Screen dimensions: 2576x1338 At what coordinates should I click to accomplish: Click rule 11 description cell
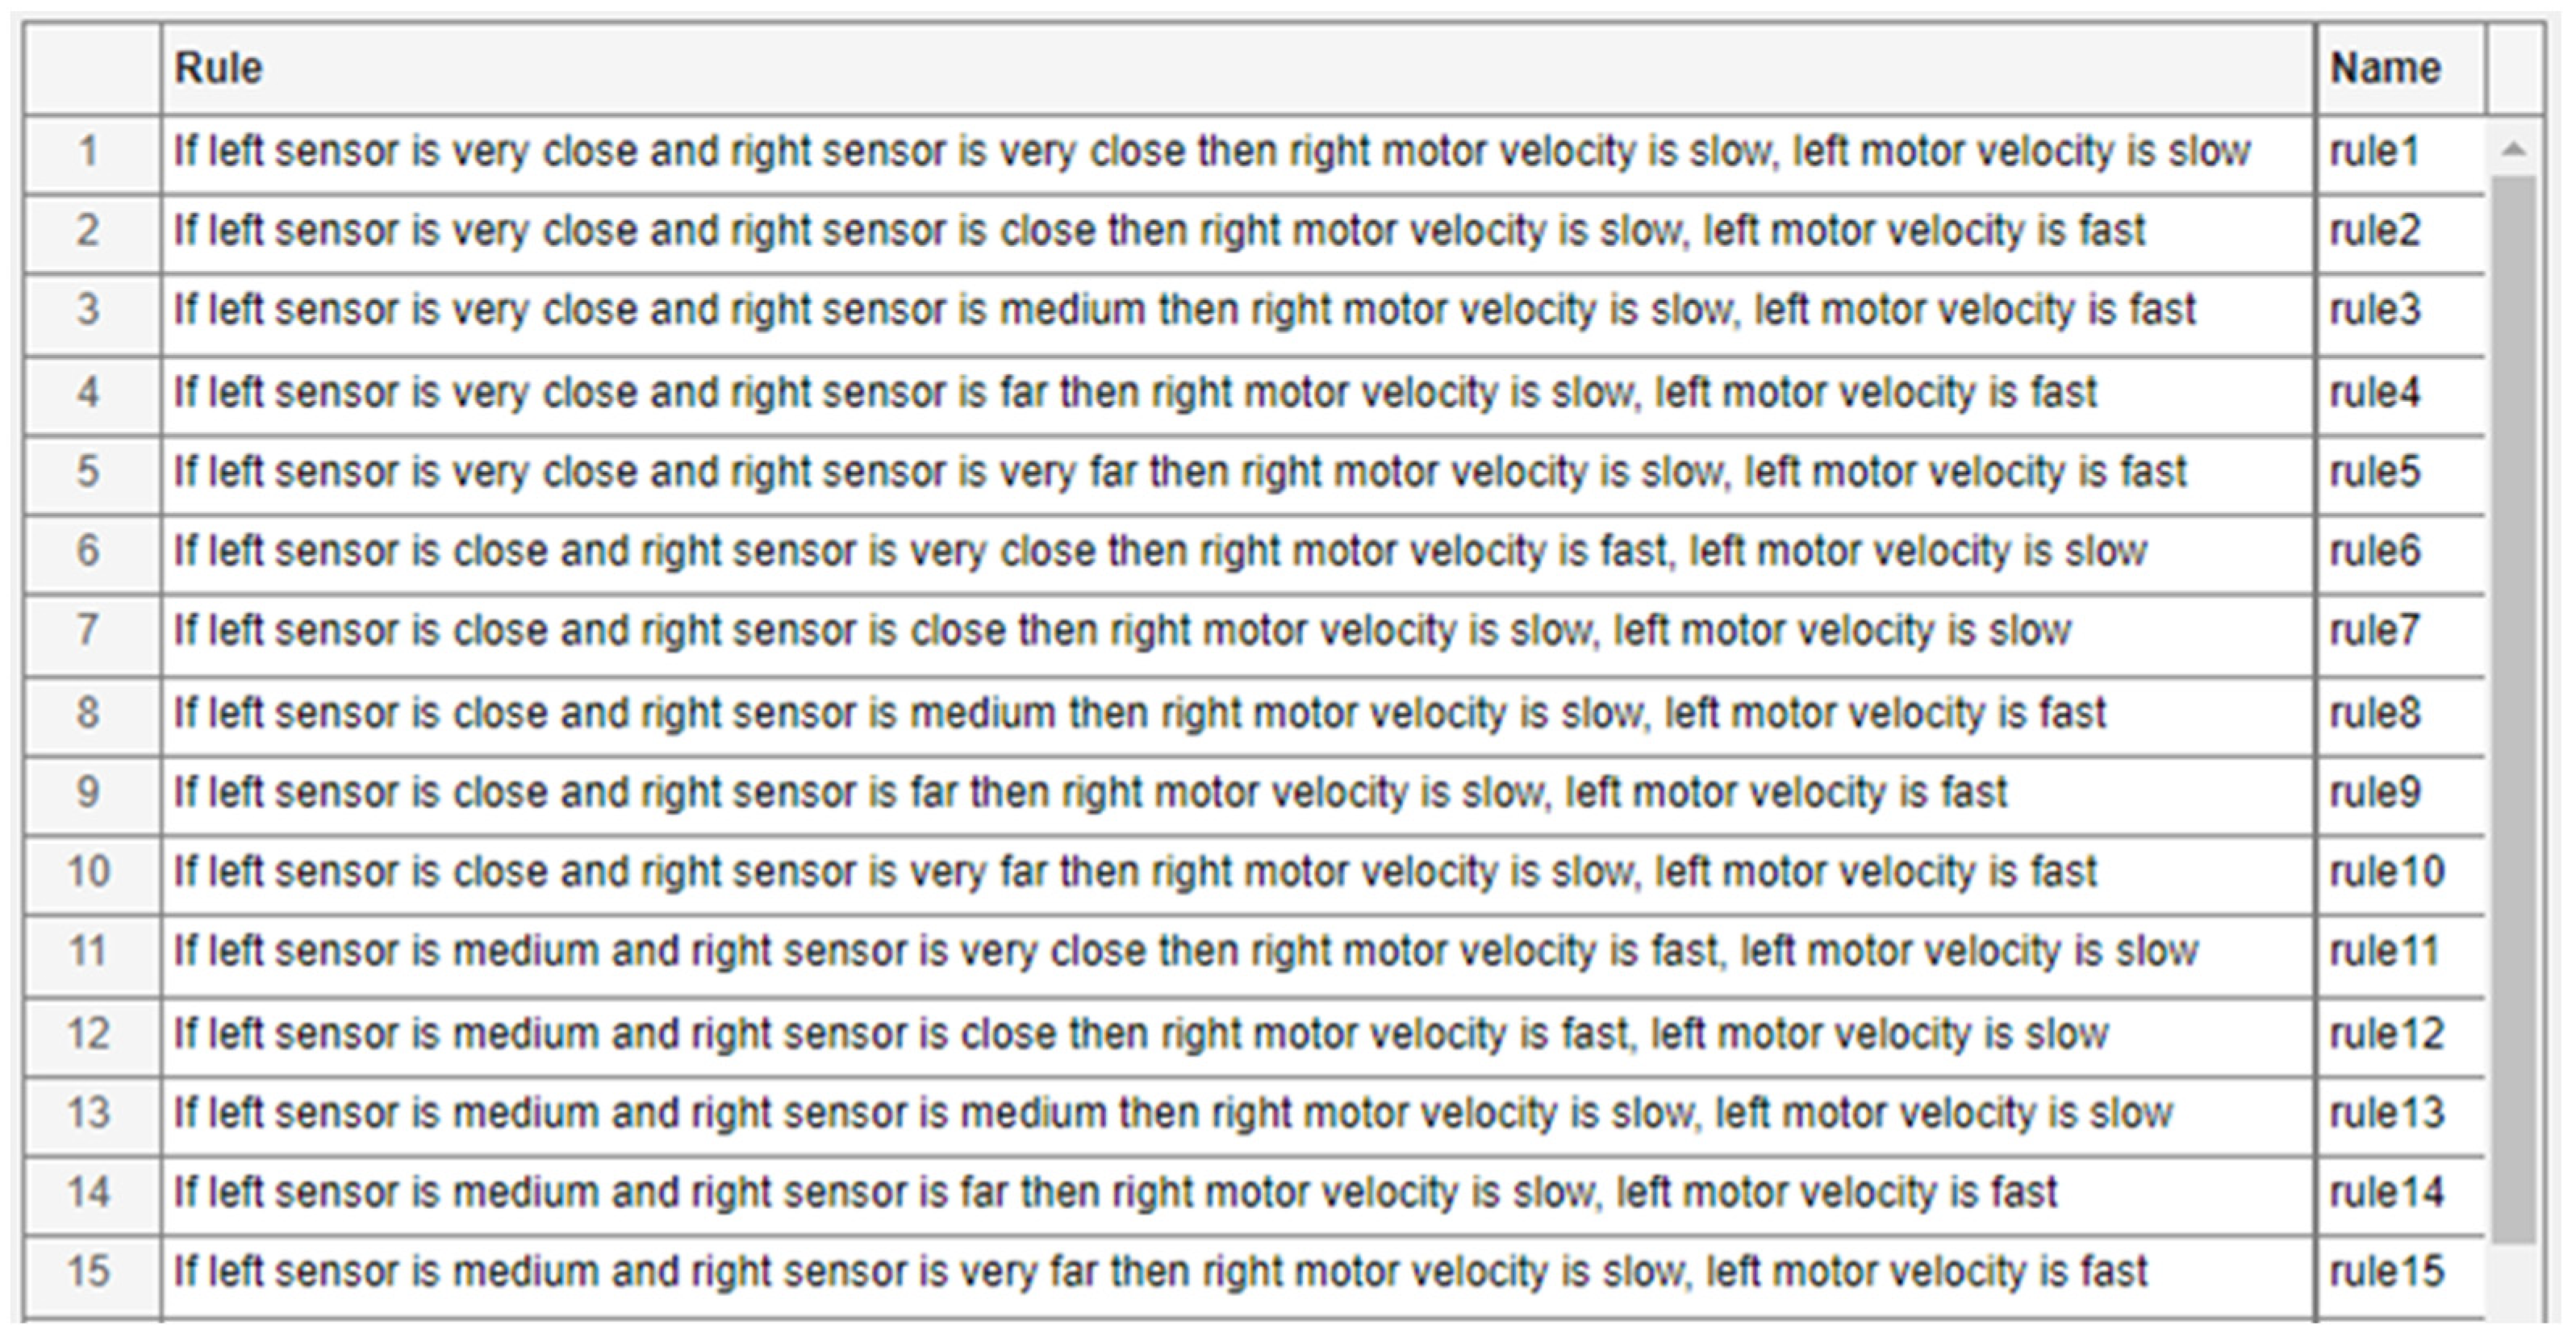(x=1185, y=952)
